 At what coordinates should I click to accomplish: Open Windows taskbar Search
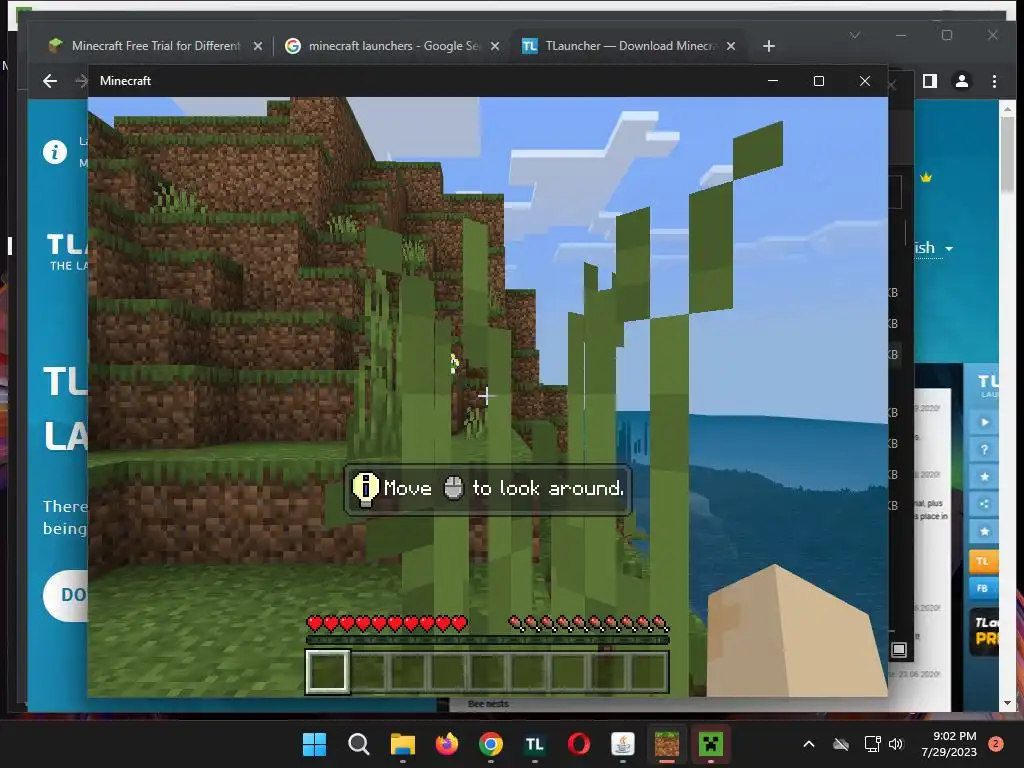point(359,744)
